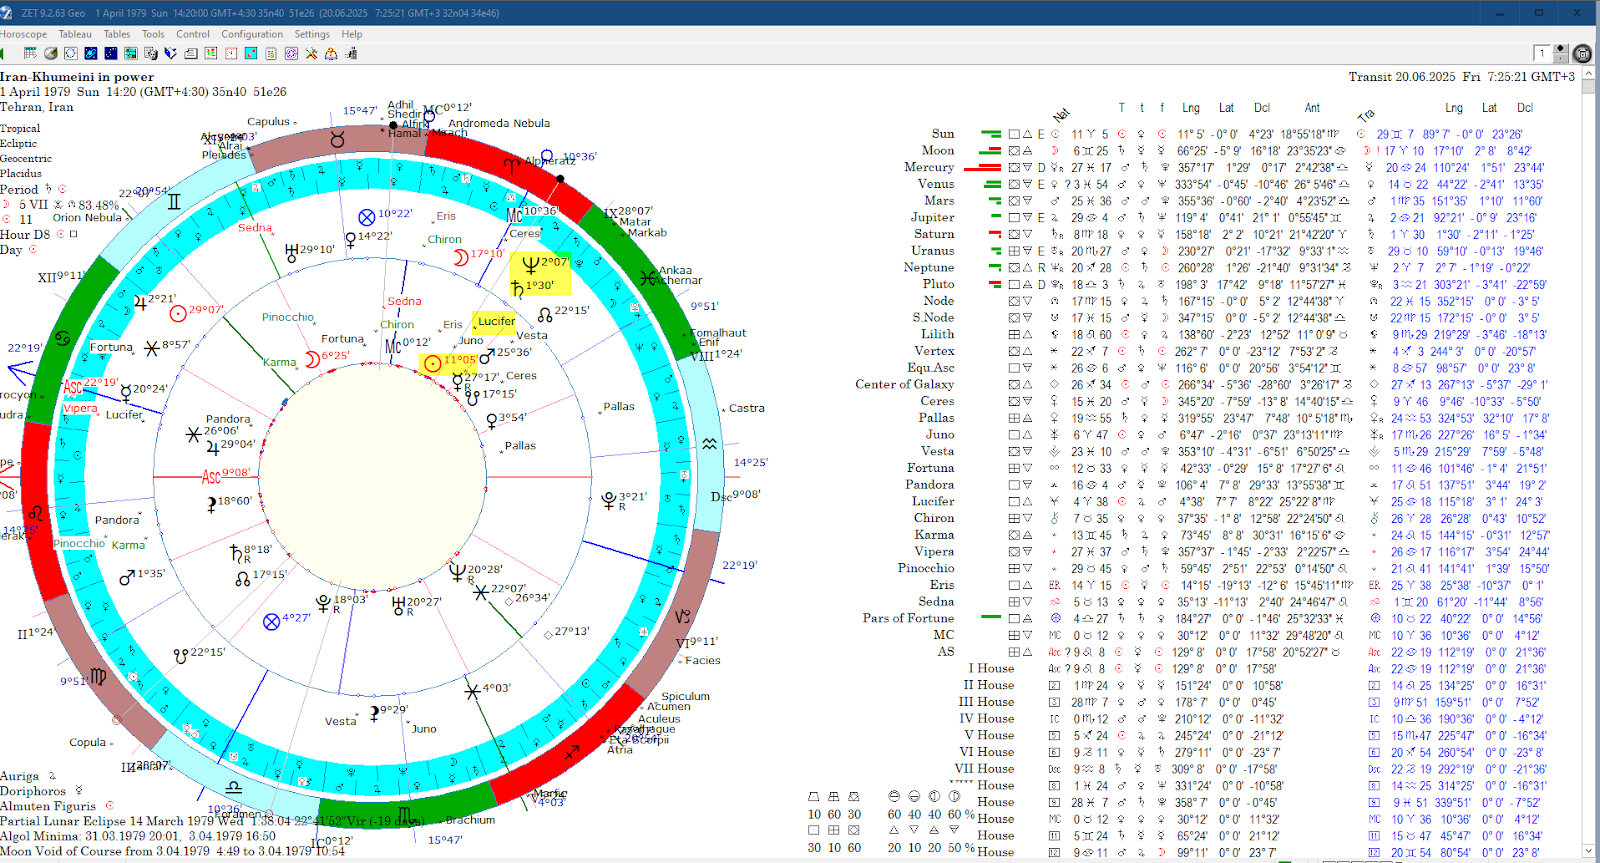
Task: Open the crossed tools settings icon
Action: point(311,53)
